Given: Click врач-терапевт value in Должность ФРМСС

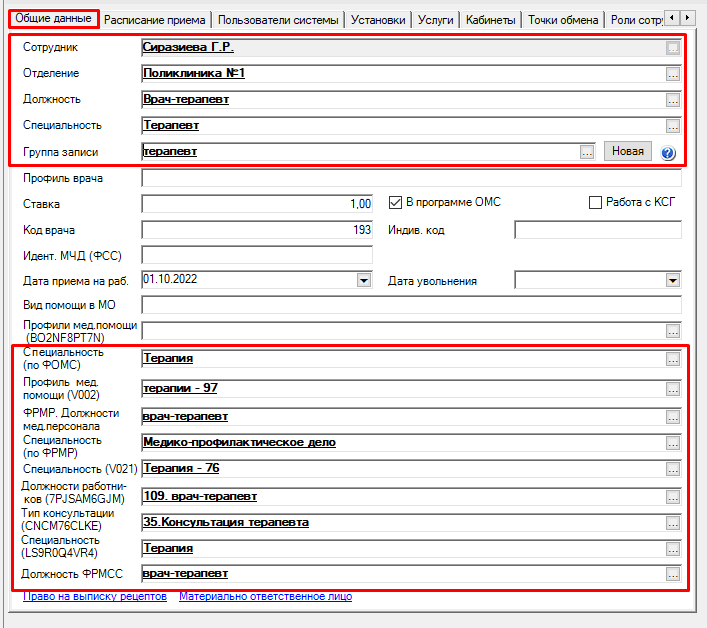Looking at the screenshot, I should [185, 573].
